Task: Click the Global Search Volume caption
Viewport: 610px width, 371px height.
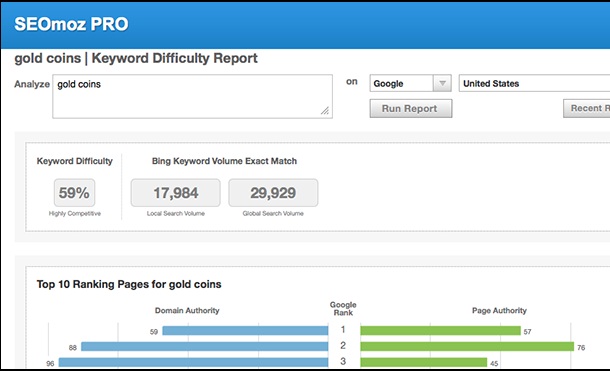Action: pyautogui.click(x=273, y=214)
